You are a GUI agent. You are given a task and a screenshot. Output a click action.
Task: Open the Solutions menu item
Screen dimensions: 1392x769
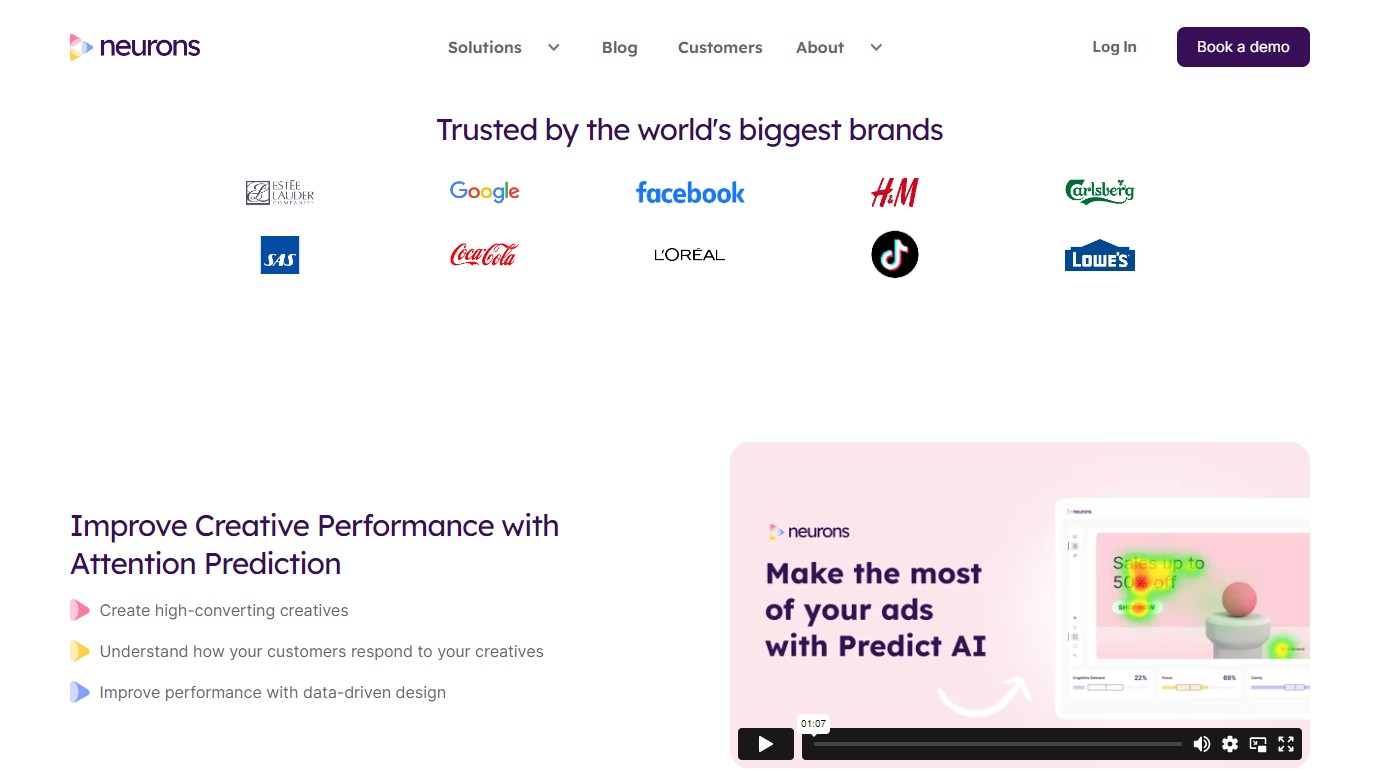click(x=485, y=47)
